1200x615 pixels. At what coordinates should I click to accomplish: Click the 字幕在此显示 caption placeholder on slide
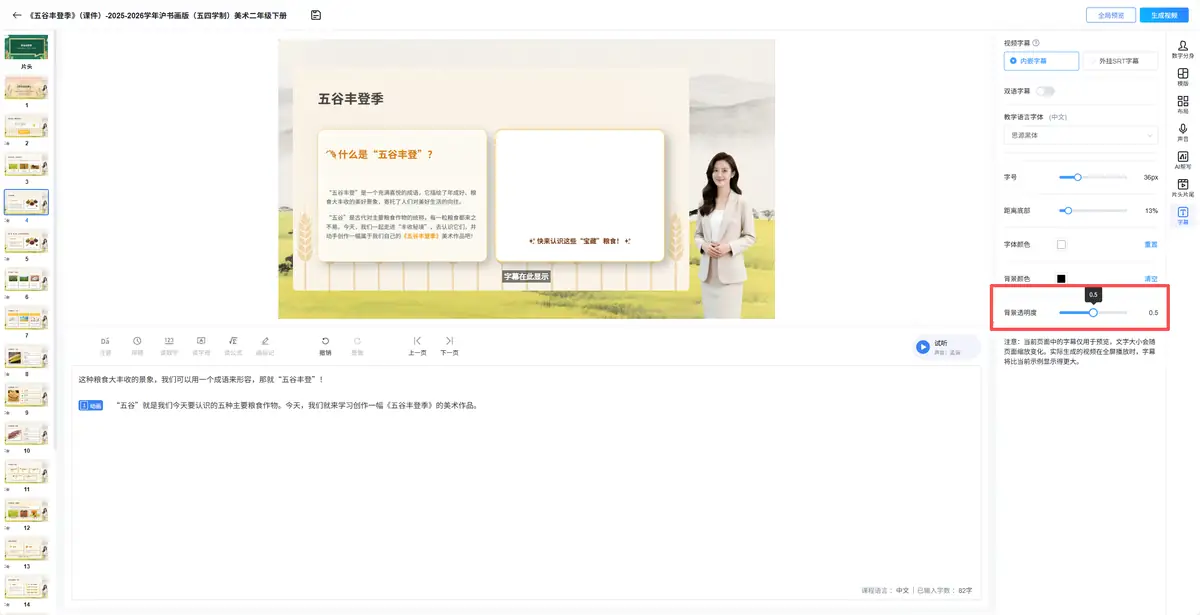[x=526, y=277]
